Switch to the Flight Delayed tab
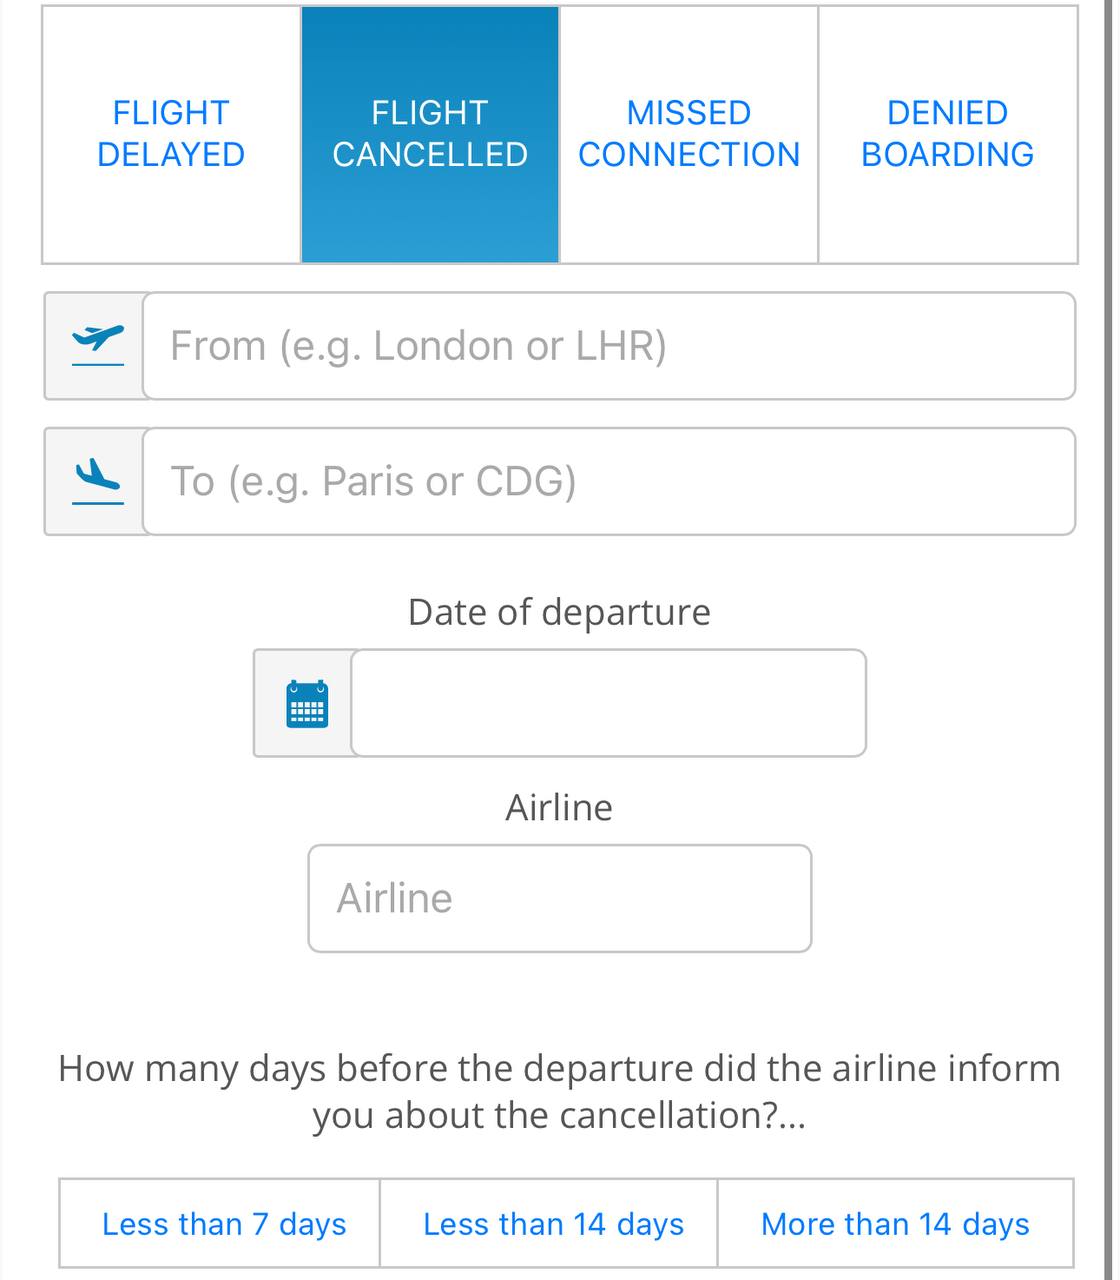This screenshot has width=1120, height=1280. (x=171, y=134)
